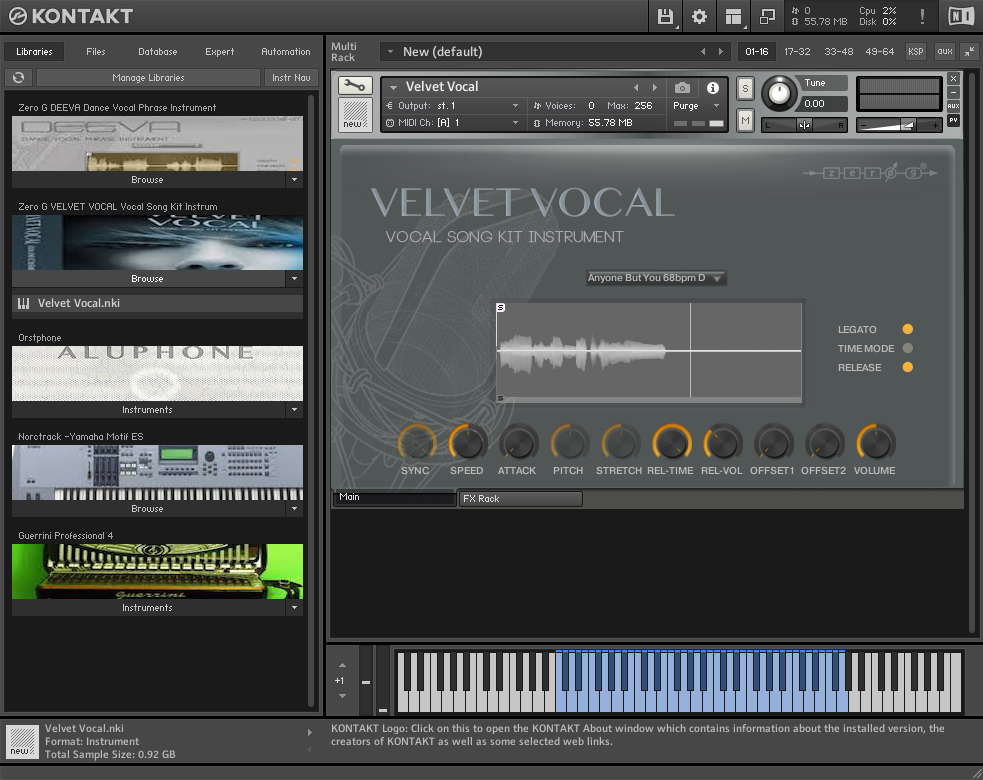The image size is (983, 780).
Task: Switch to the Automation tab
Action: pyautogui.click(x=286, y=51)
